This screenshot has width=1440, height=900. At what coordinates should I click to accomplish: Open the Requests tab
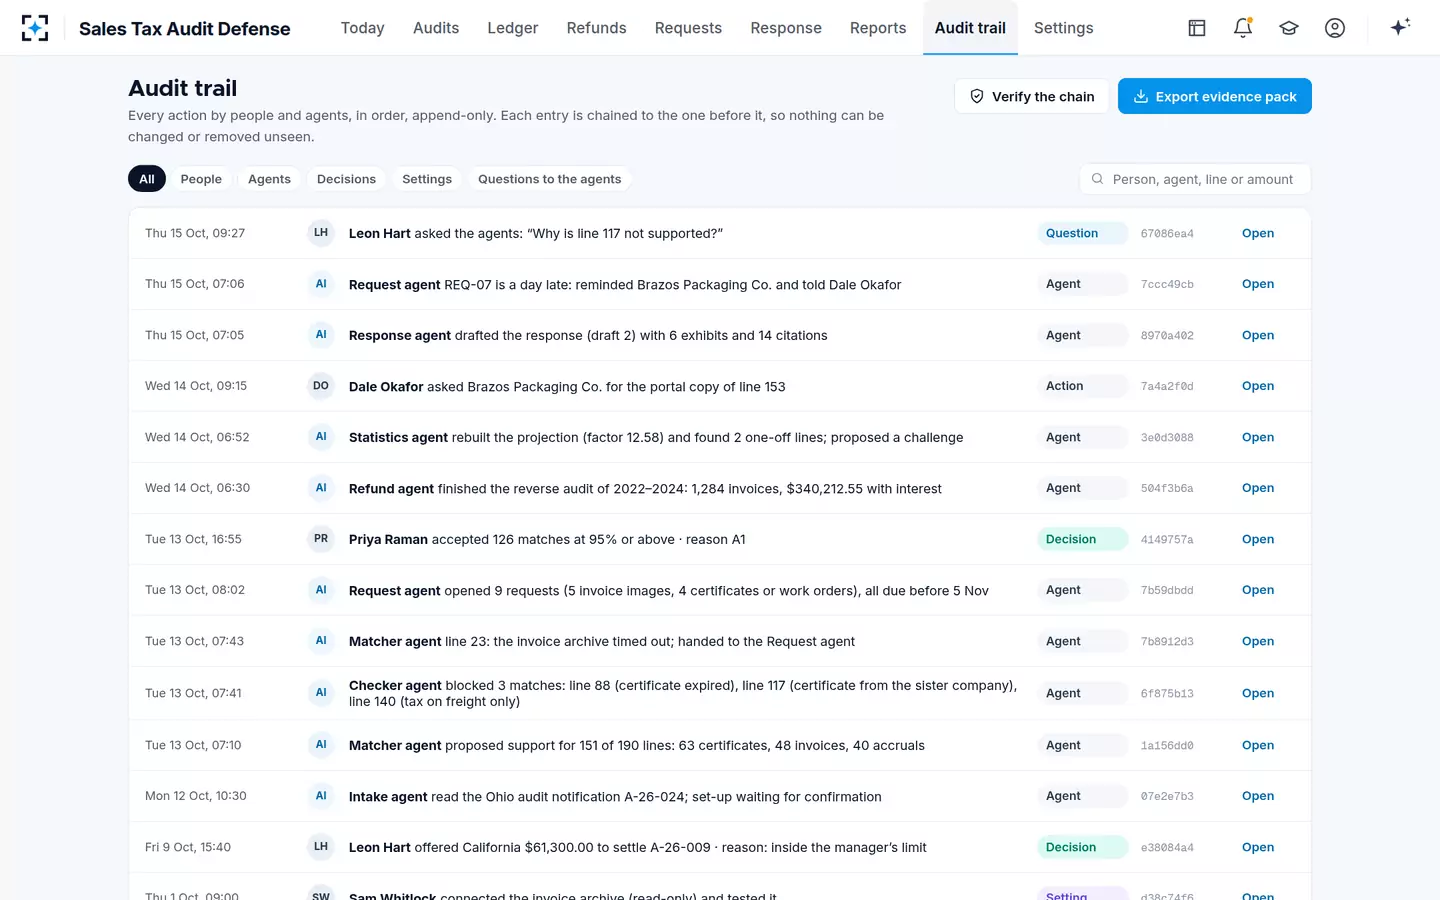coord(688,28)
